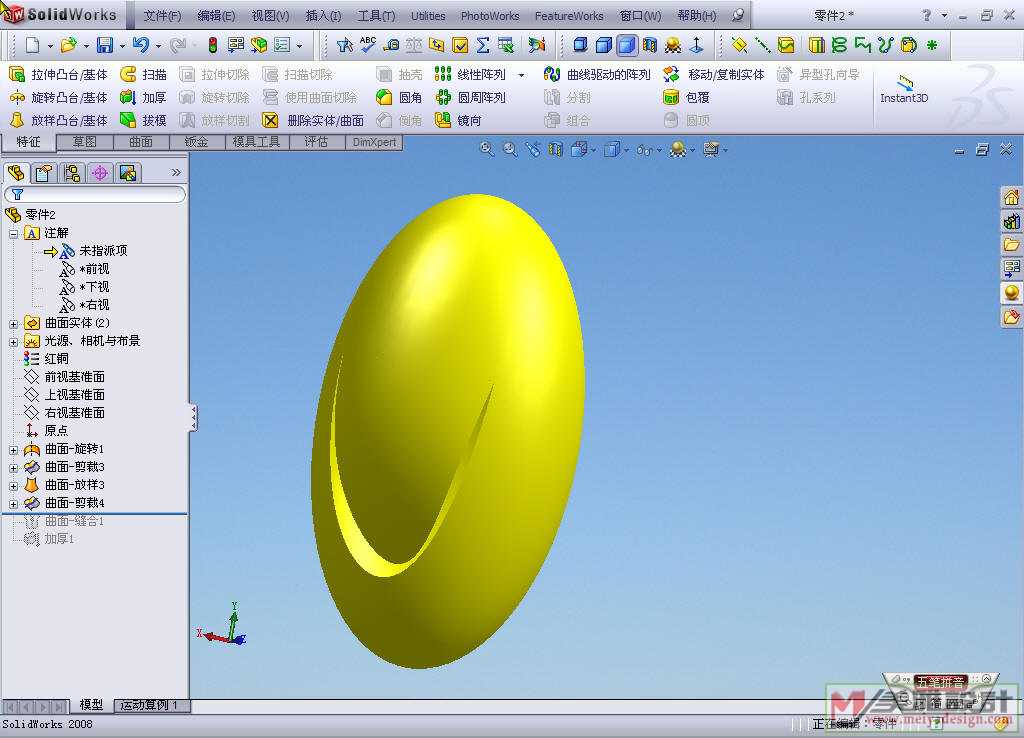Open the File Explorer folder icon in task pane

pyautogui.click(x=1012, y=245)
